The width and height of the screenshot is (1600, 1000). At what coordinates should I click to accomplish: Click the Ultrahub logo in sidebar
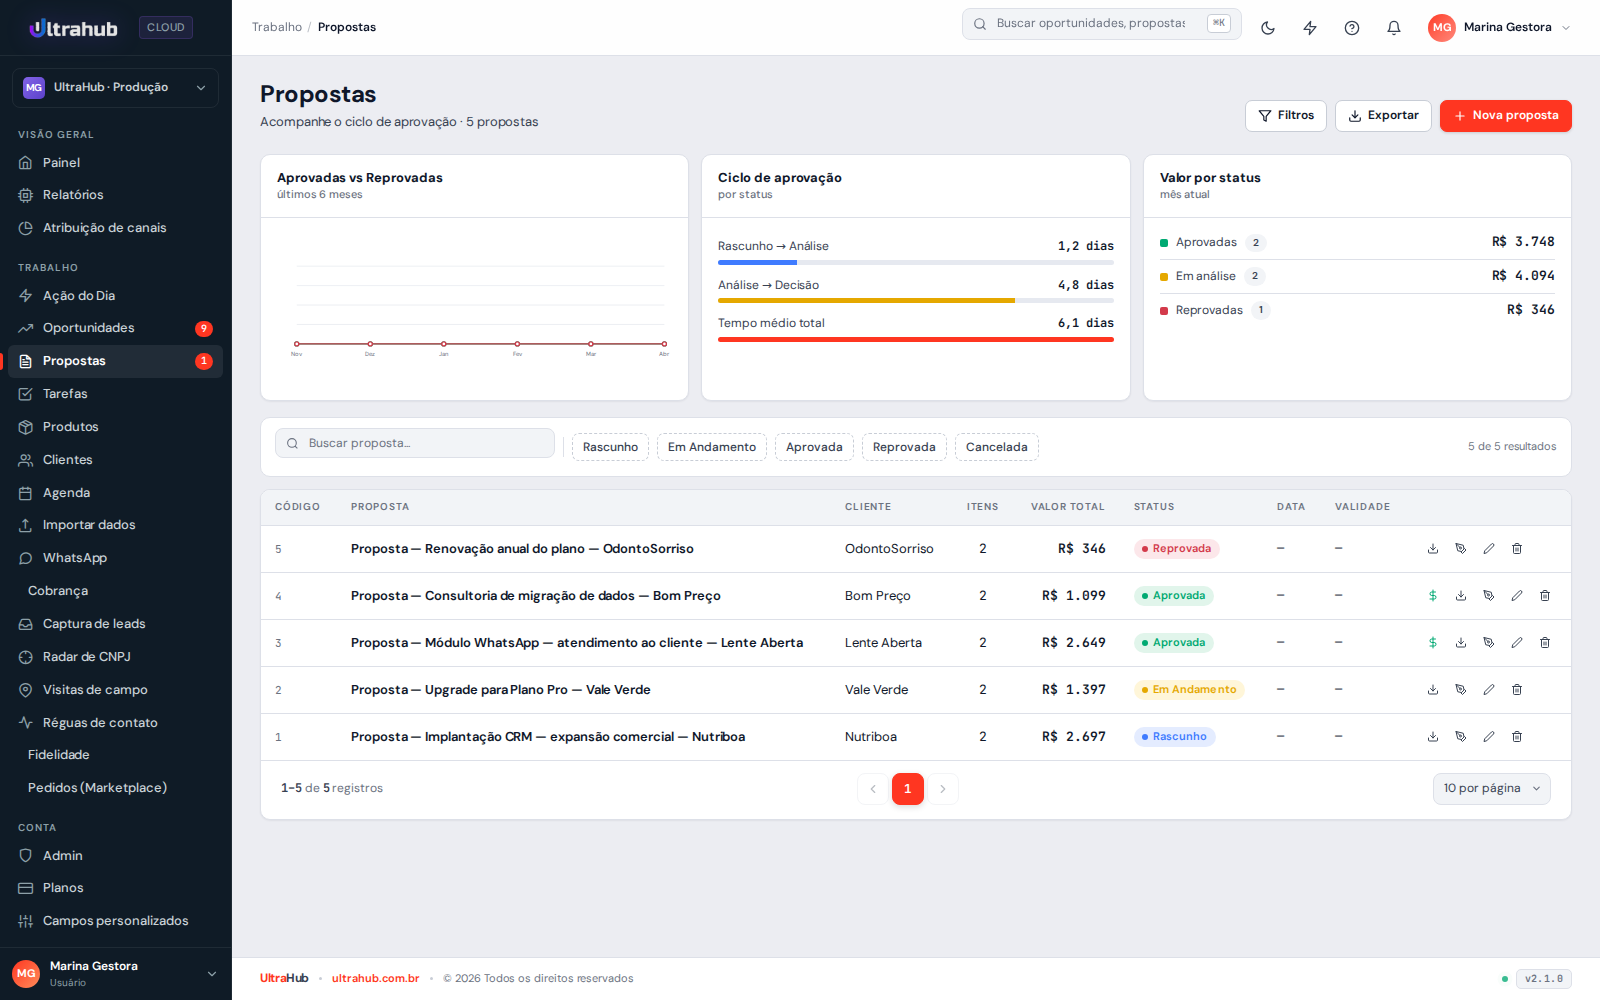[x=73, y=28]
